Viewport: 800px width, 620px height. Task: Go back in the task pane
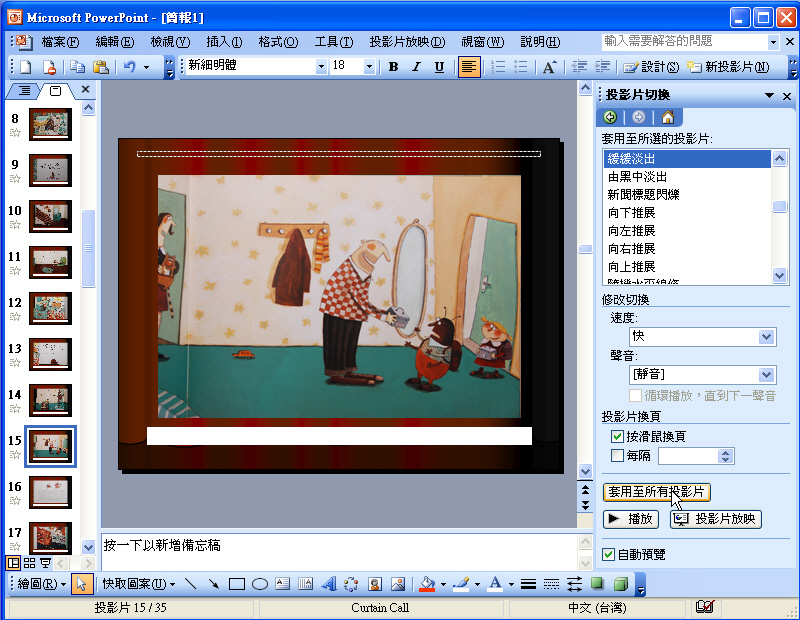tap(610, 117)
